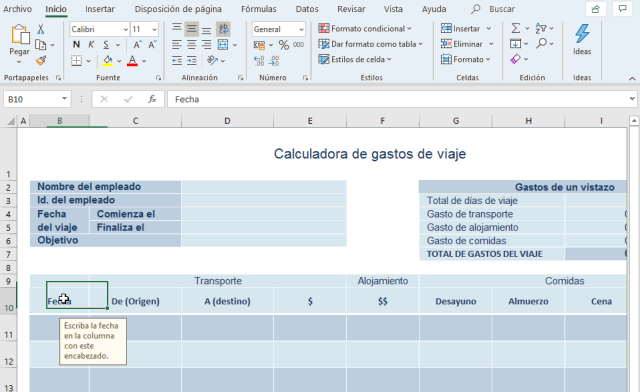Click the Rellenar (fill down) icon

pos(516,44)
